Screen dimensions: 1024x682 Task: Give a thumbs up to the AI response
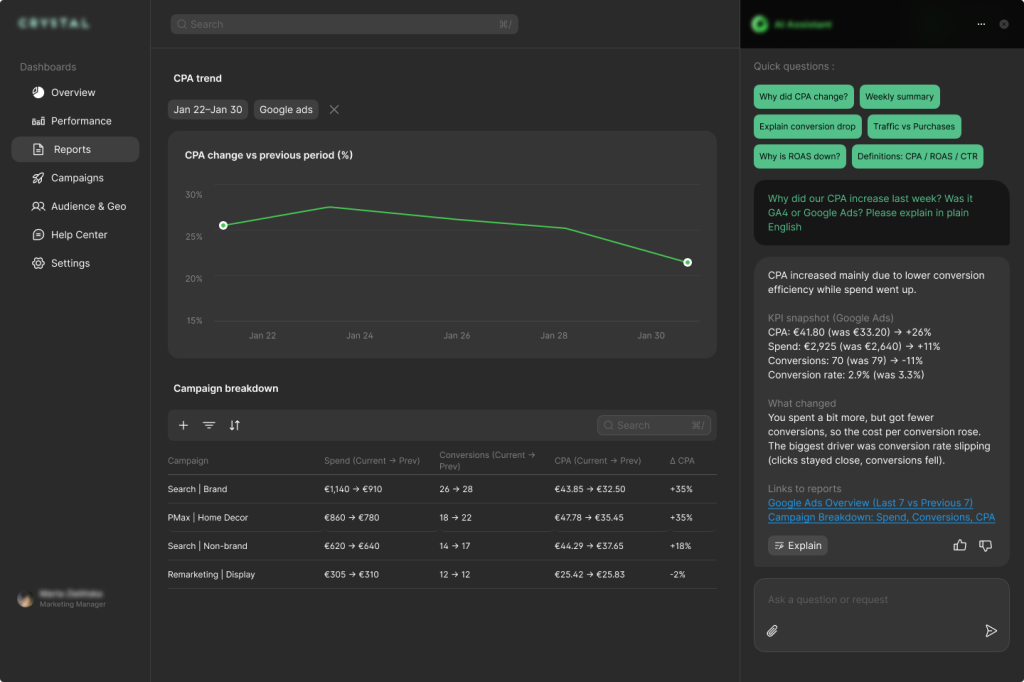[959, 545]
